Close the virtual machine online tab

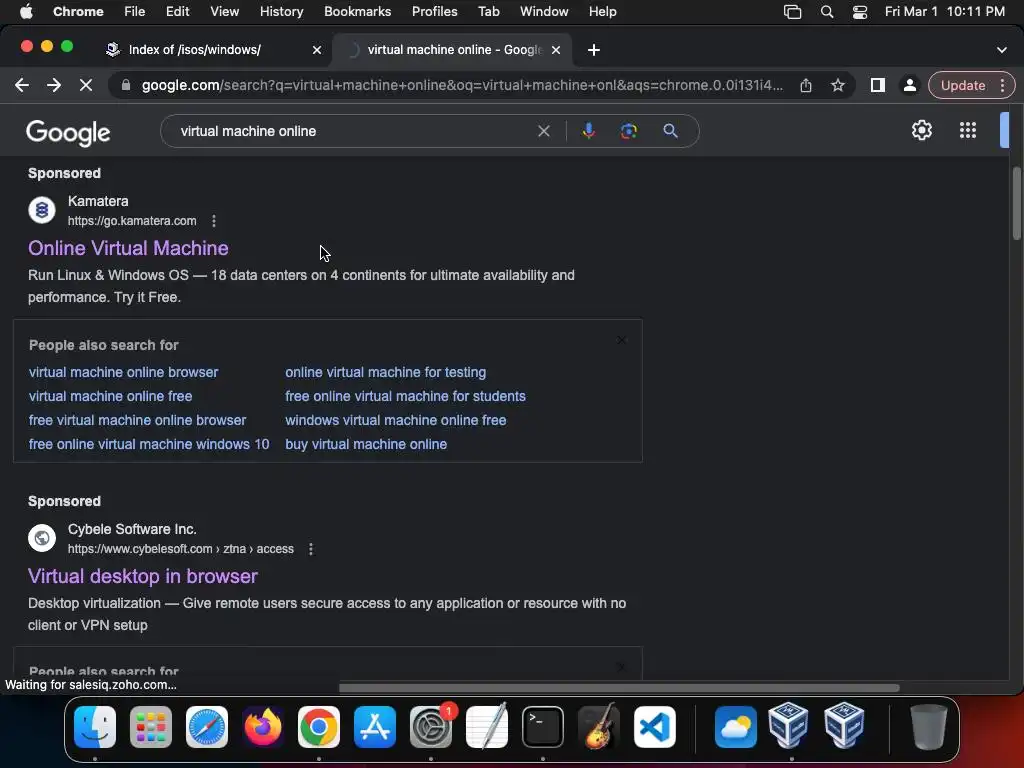click(556, 50)
